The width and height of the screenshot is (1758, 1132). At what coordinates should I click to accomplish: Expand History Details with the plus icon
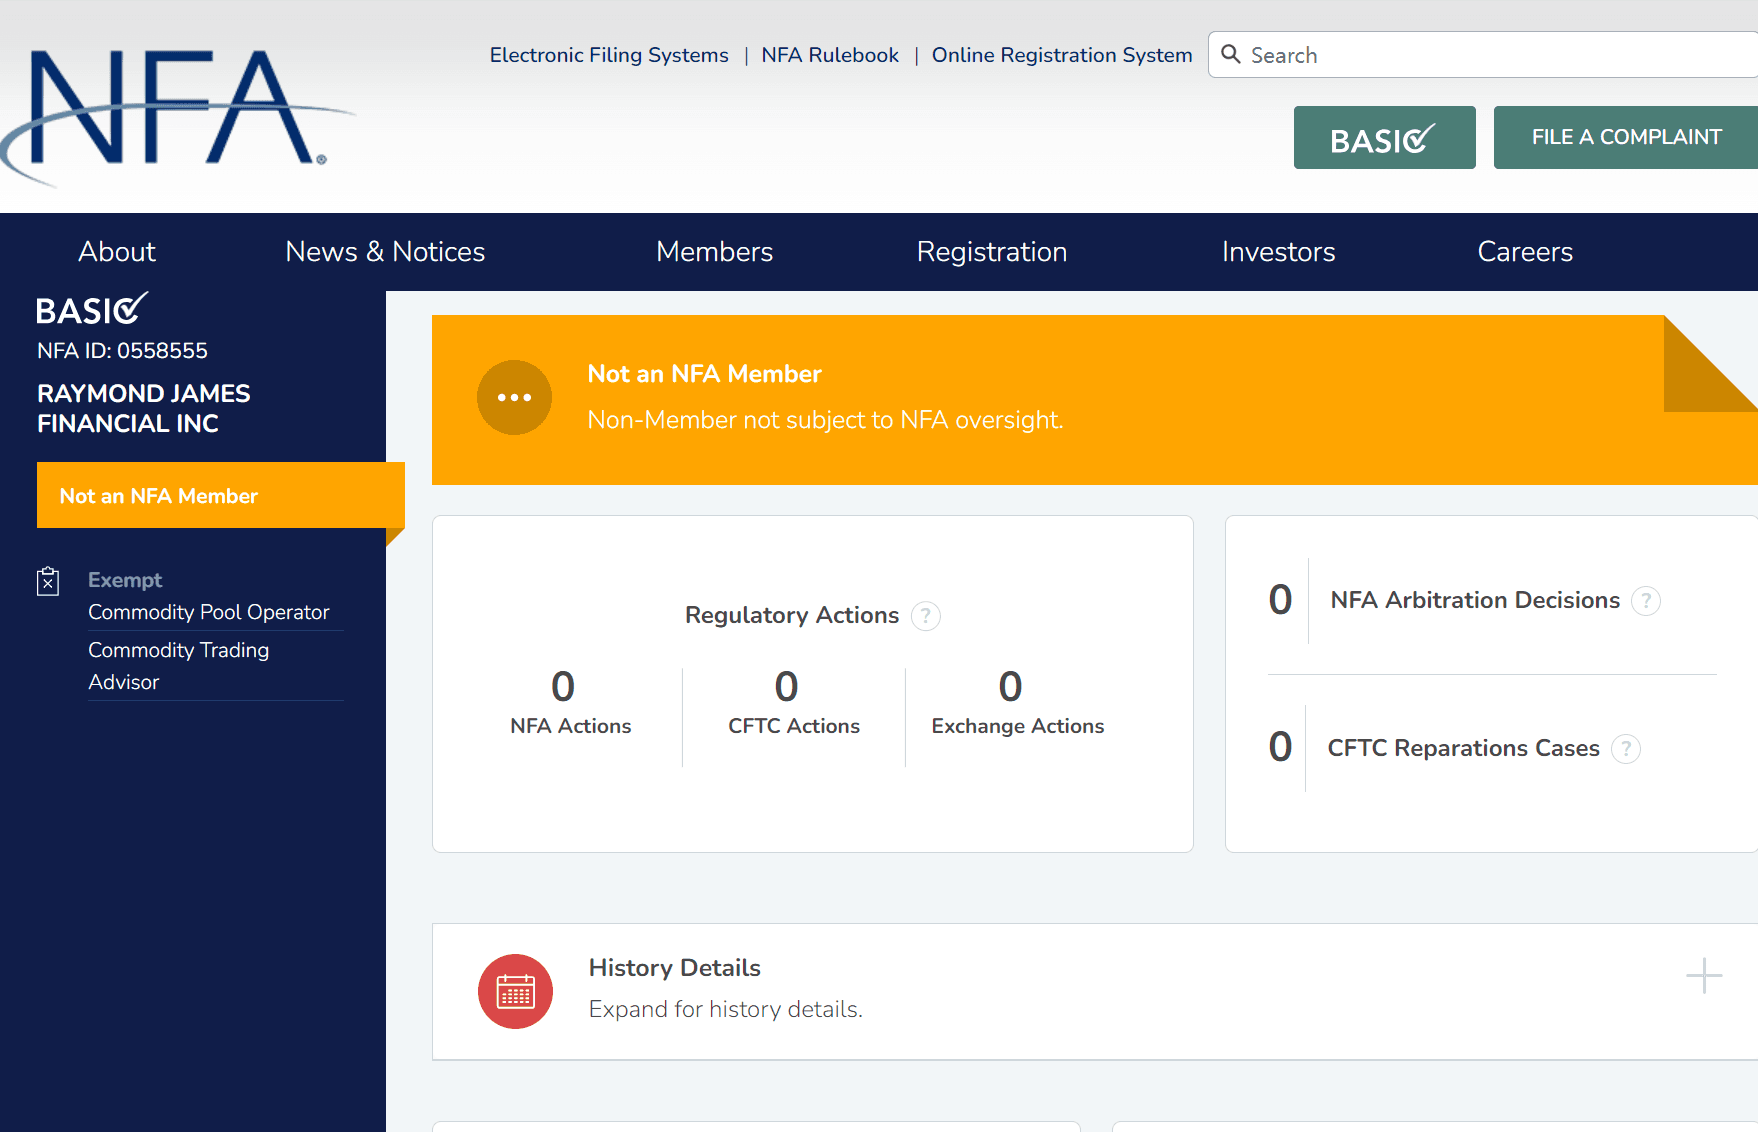tap(1704, 975)
